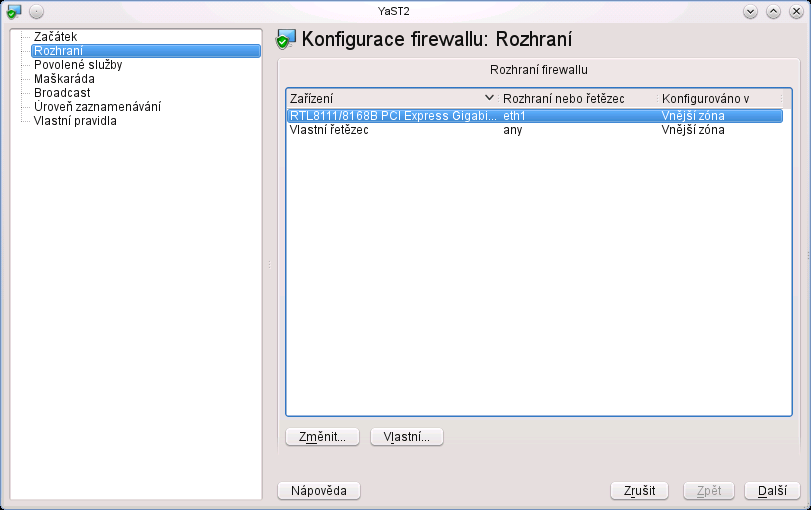Click Rozhraní nebo řetězec column header
Image resolution: width=811 pixels, height=510 pixels.
tap(564, 98)
